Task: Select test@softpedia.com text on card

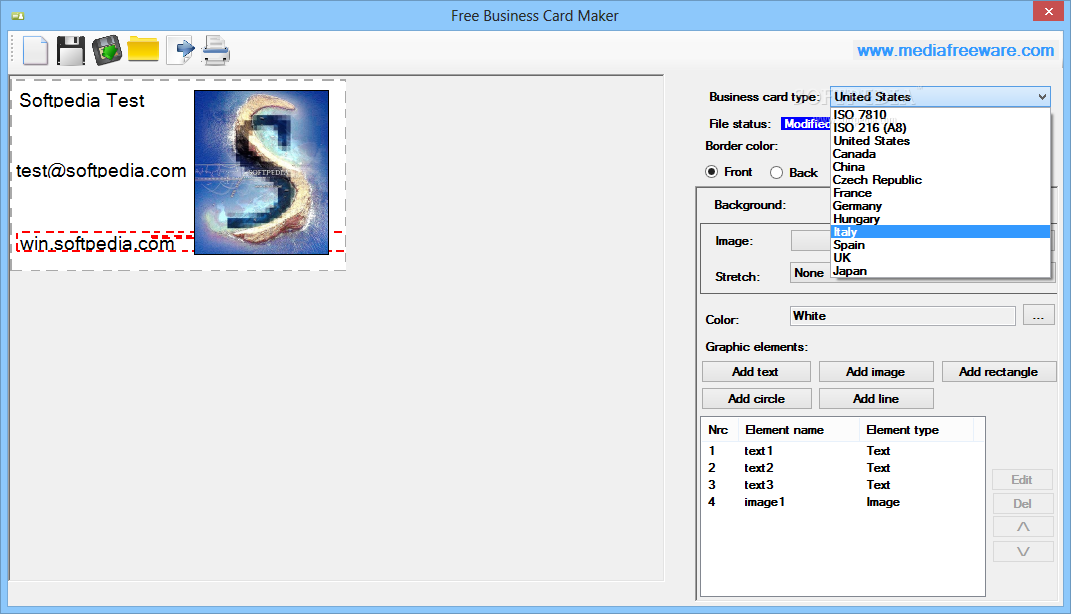Action: [x=101, y=171]
